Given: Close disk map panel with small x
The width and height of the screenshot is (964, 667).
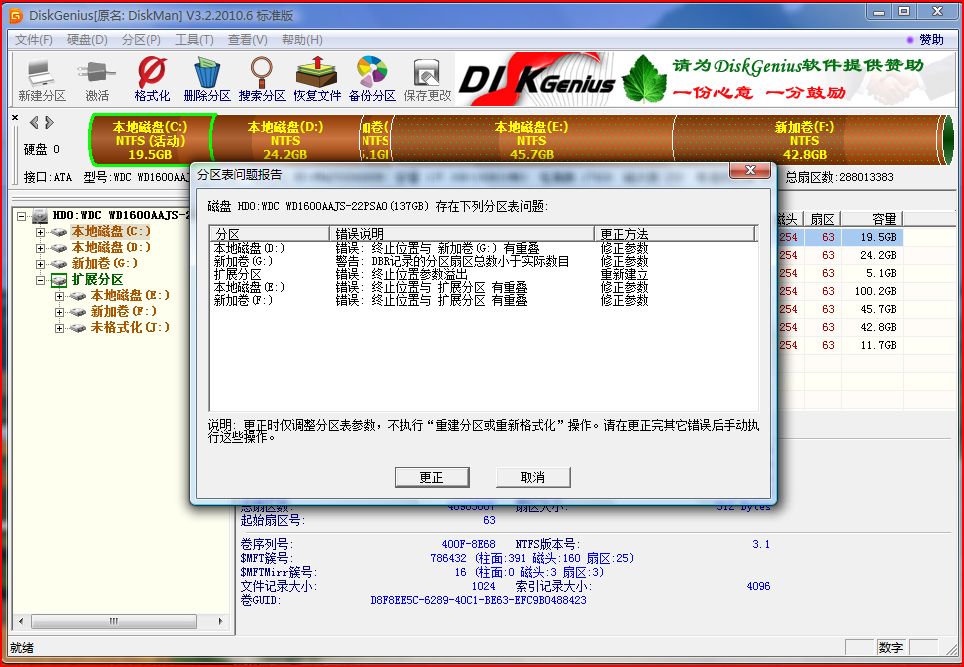Looking at the screenshot, I should (x=15, y=117).
